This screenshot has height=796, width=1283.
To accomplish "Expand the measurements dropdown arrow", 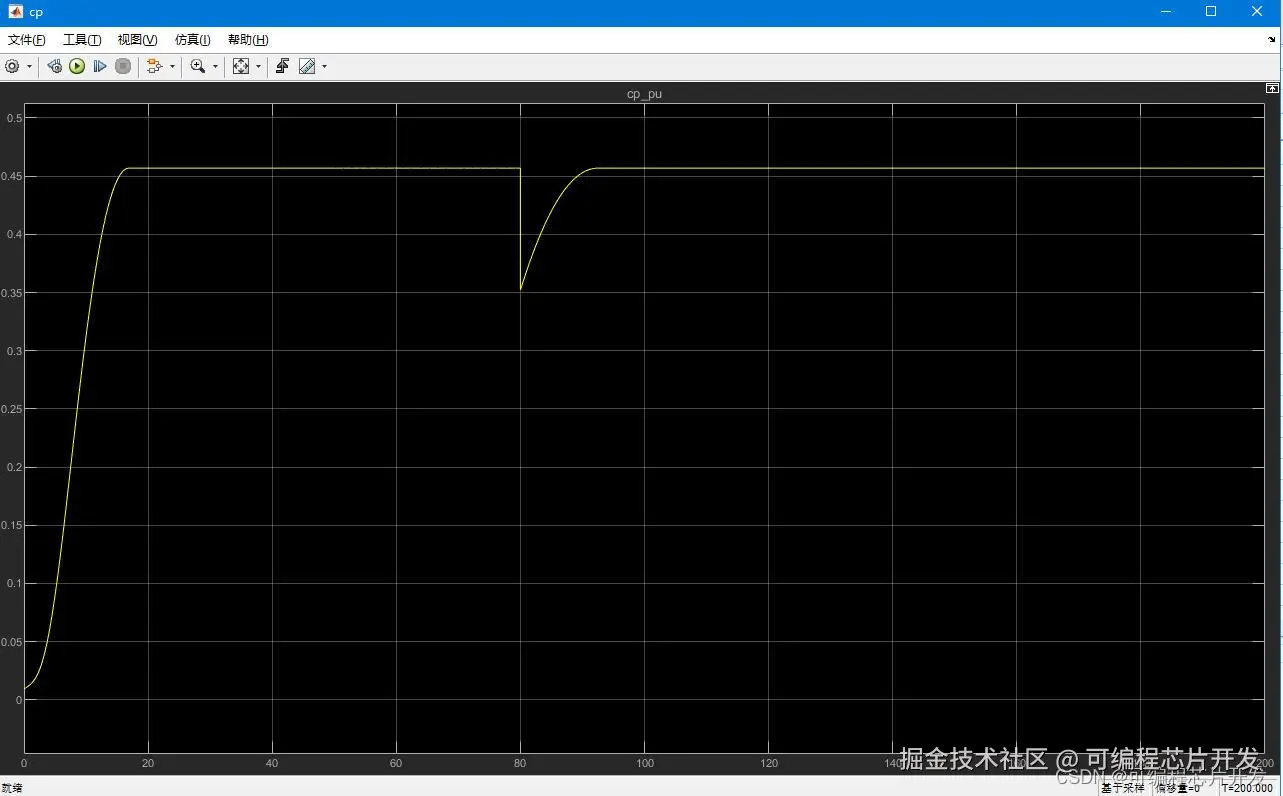I will pos(324,67).
